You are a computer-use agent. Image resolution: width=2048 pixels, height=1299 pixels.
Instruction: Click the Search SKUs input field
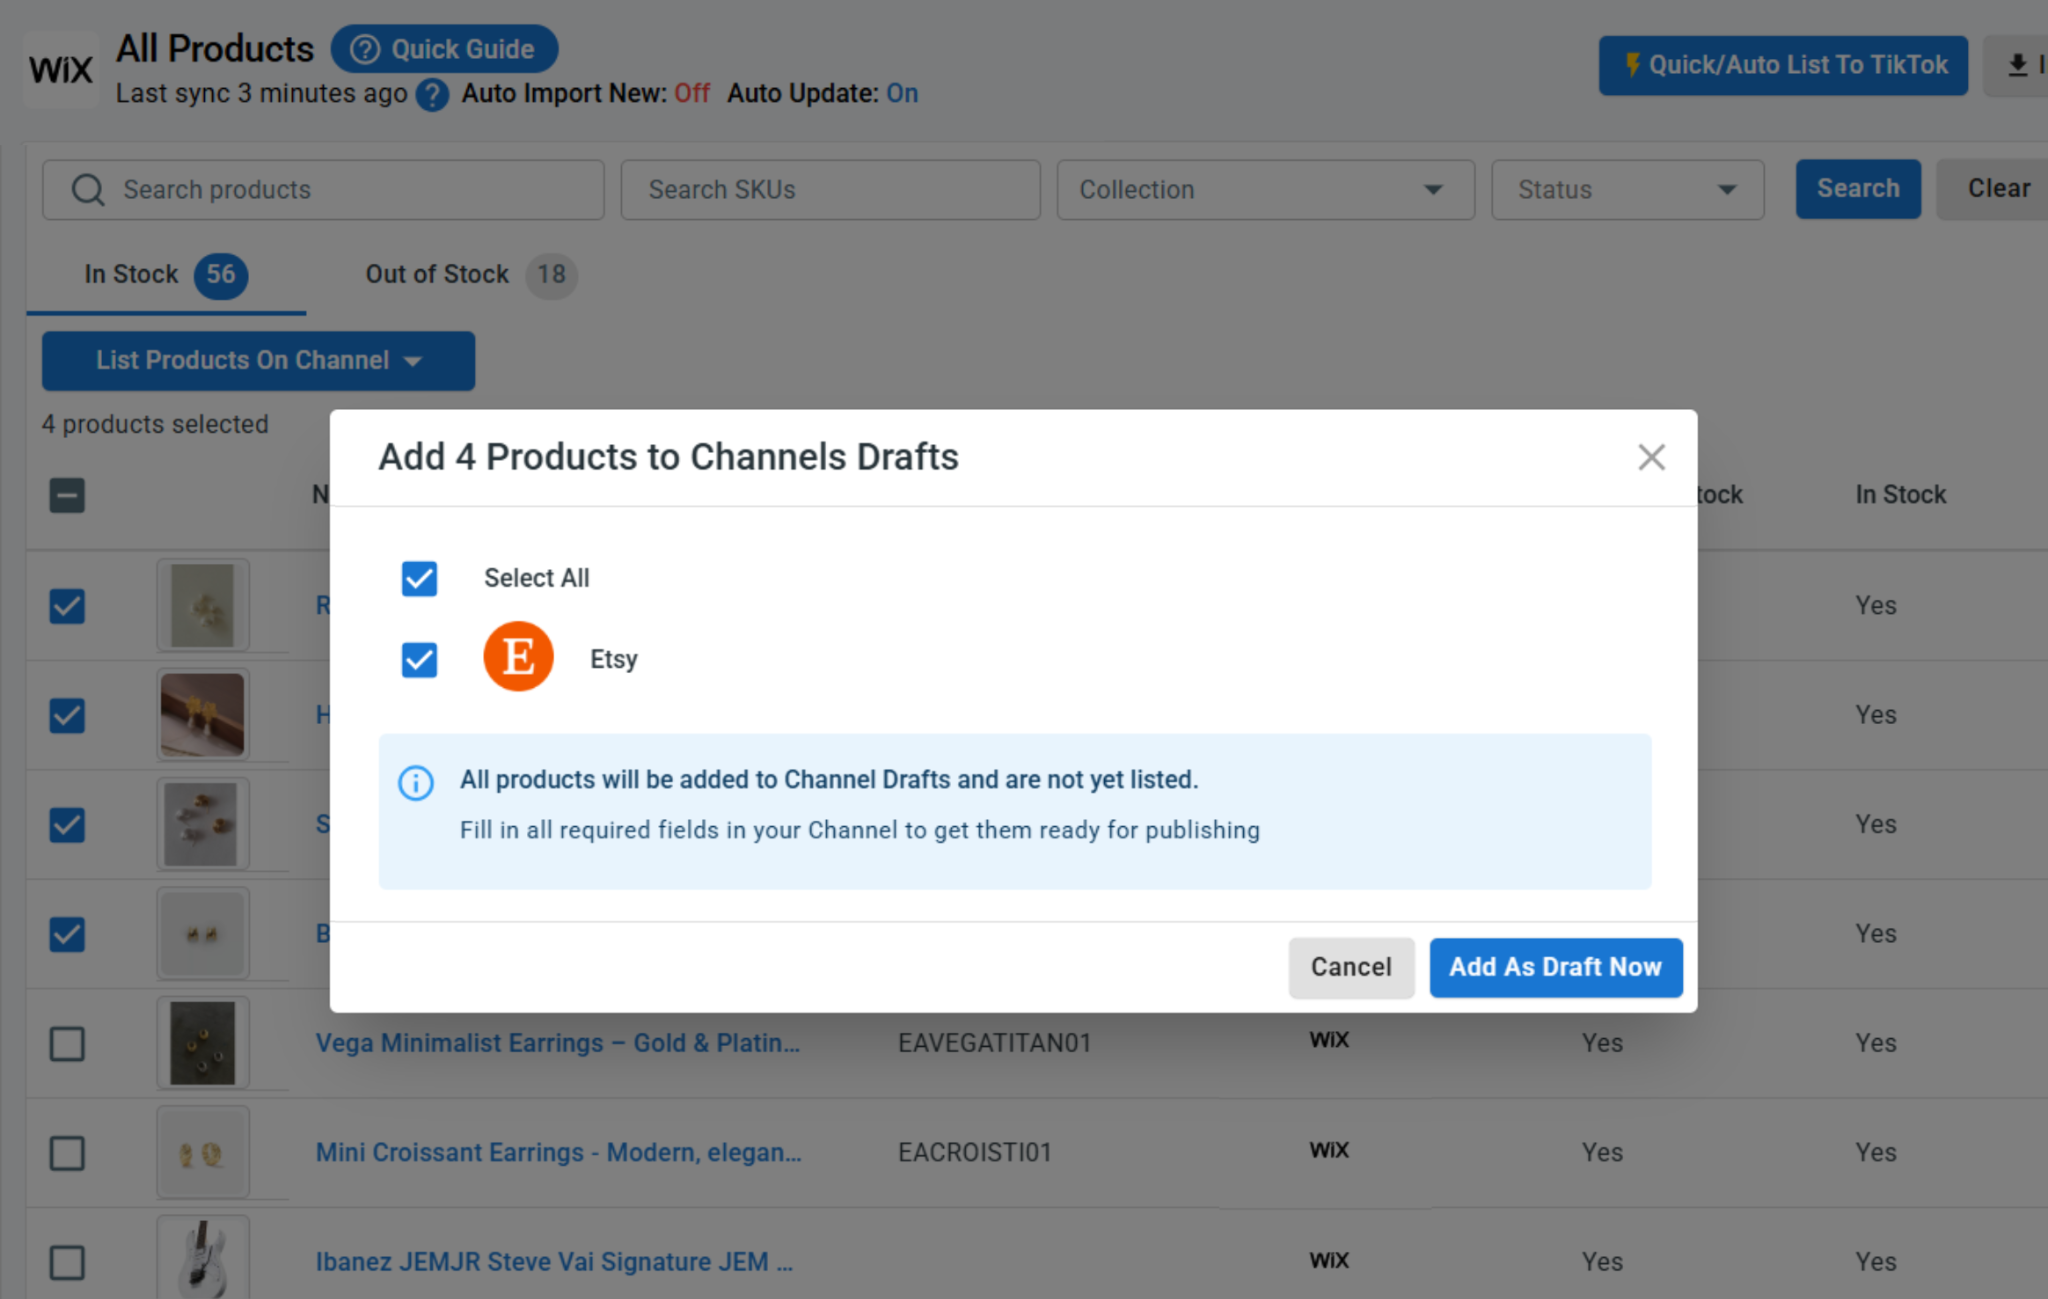[x=830, y=190]
